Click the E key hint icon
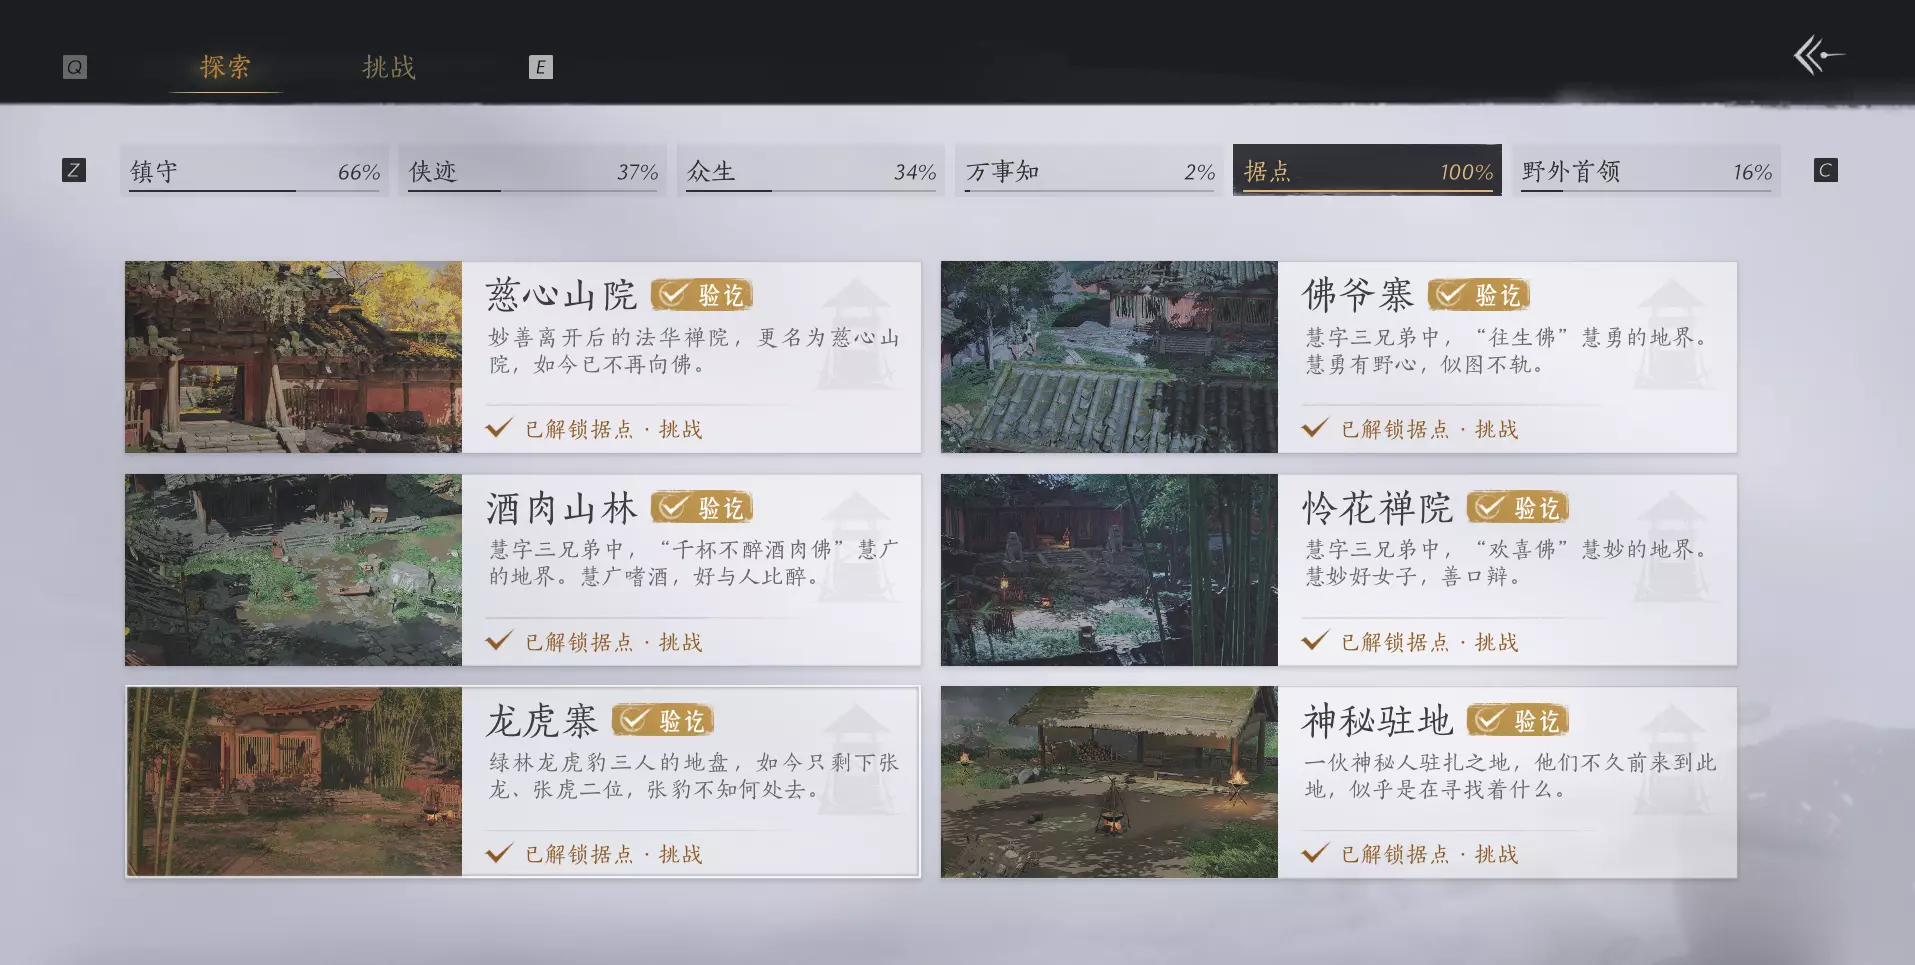The height and width of the screenshot is (965, 1915). tap(540, 67)
